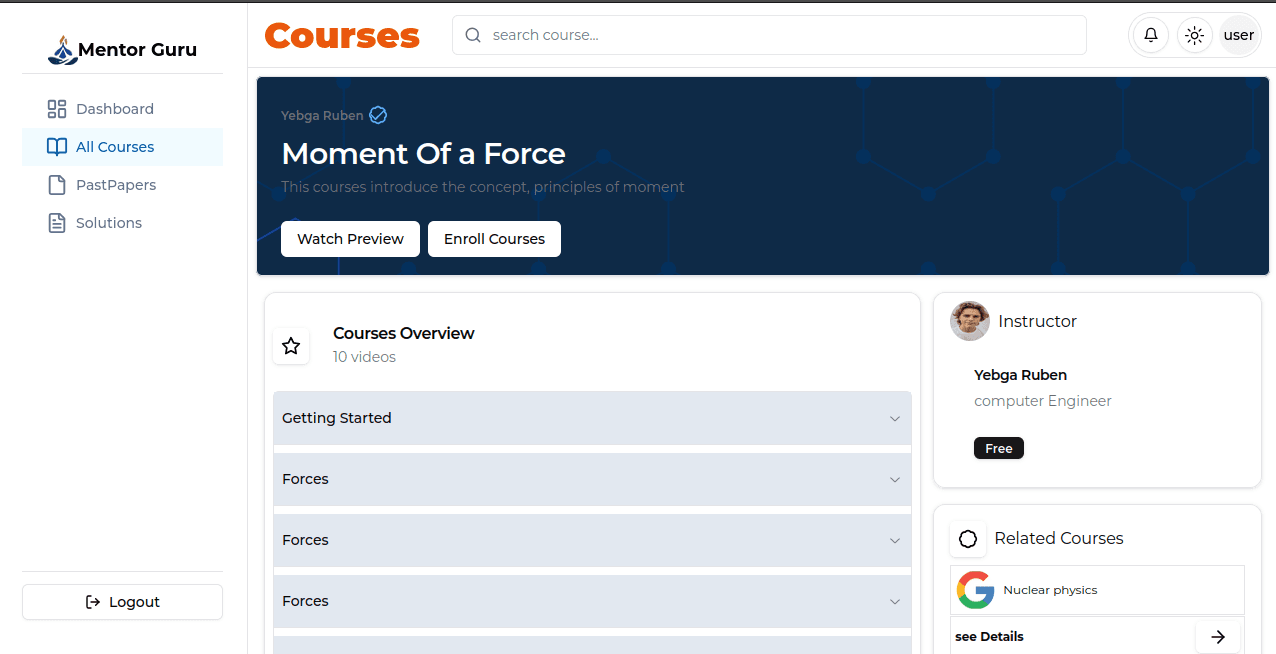
Task: Click the Nuclear physics course name
Action: pyautogui.click(x=1050, y=590)
